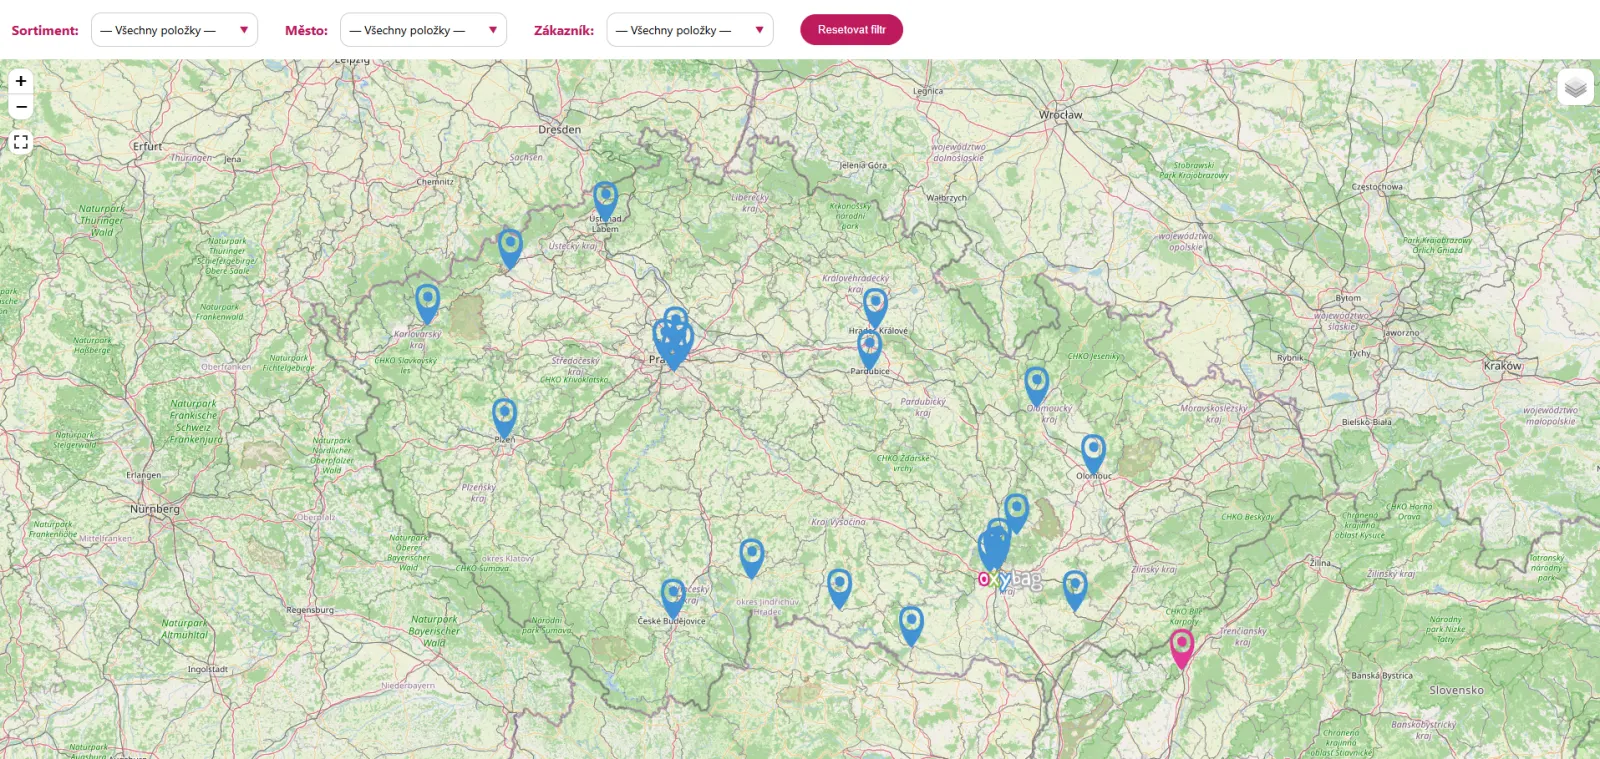Select the pin above the Olomoucký kraj label

pyautogui.click(x=1036, y=387)
